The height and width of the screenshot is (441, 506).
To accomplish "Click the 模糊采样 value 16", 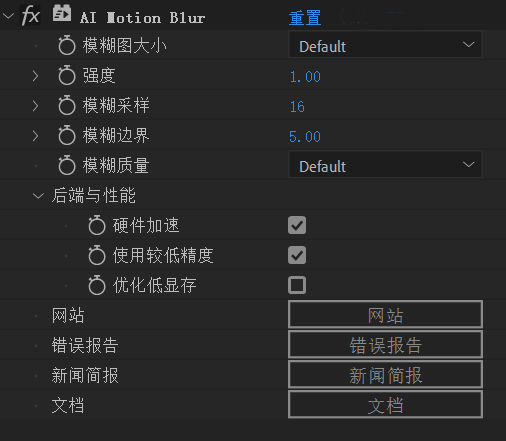I will coord(297,107).
